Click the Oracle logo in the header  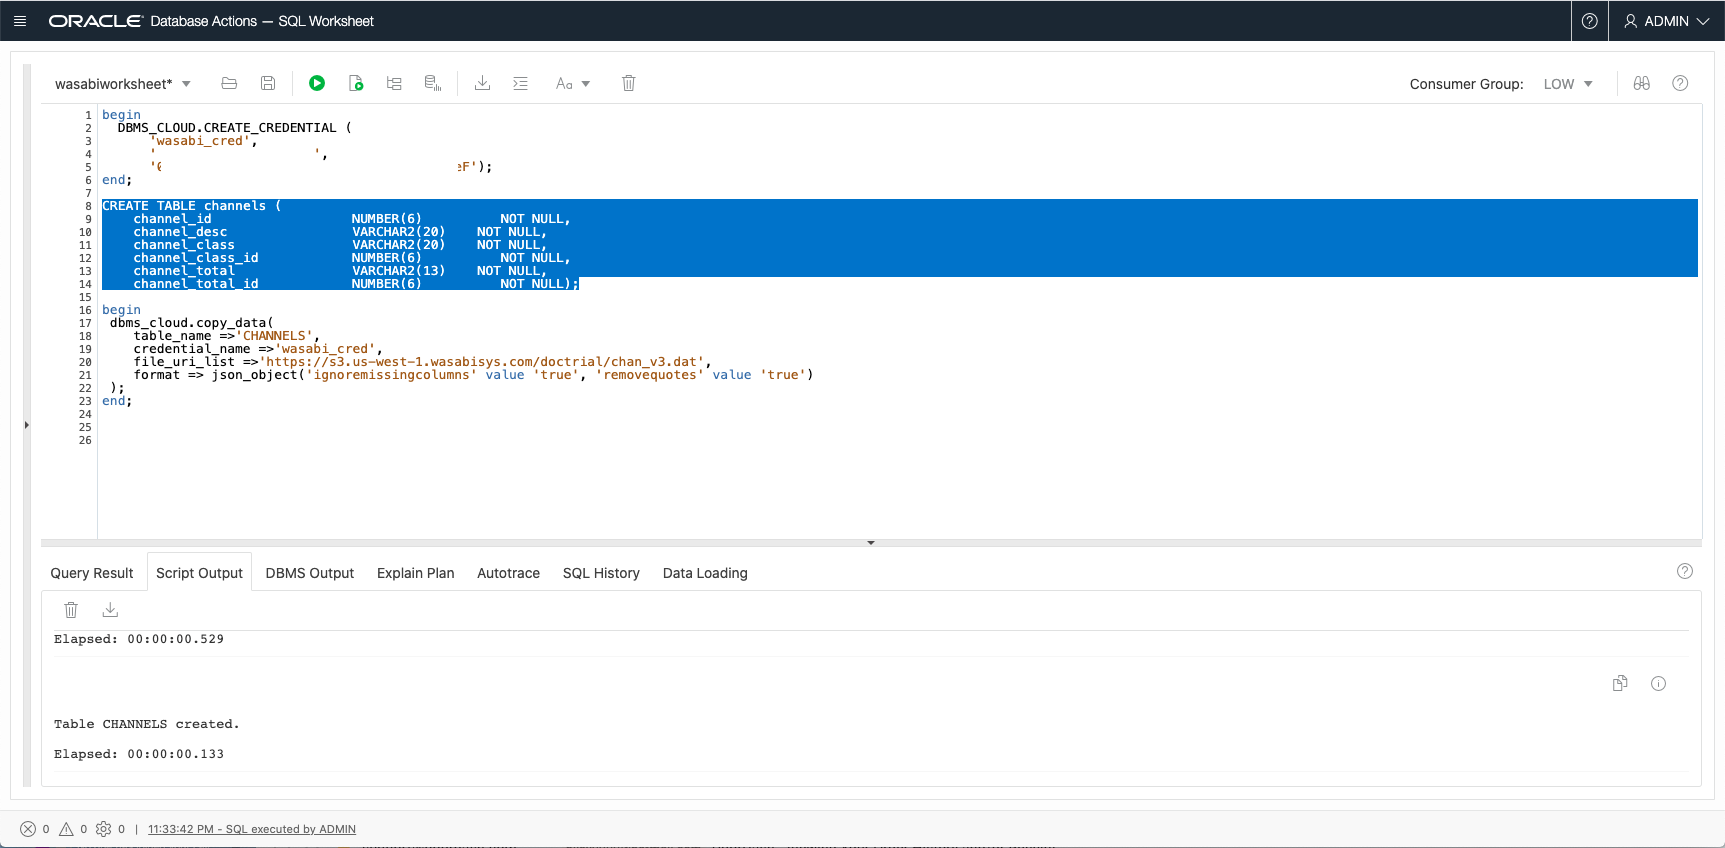(x=96, y=21)
